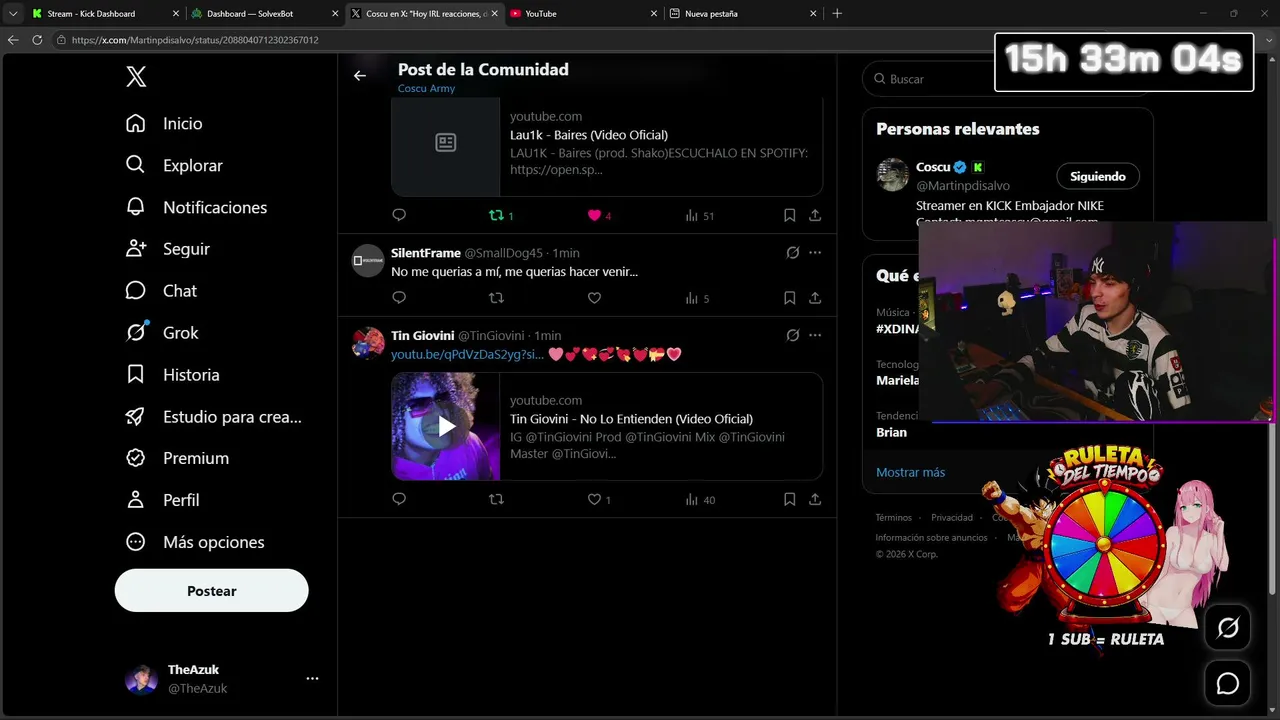Image resolution: width=1280 pixels, height=720 pixels.
Task: Open Tin Giovini profile avatar
Action: pyautogui.click(x=368, y=343)
